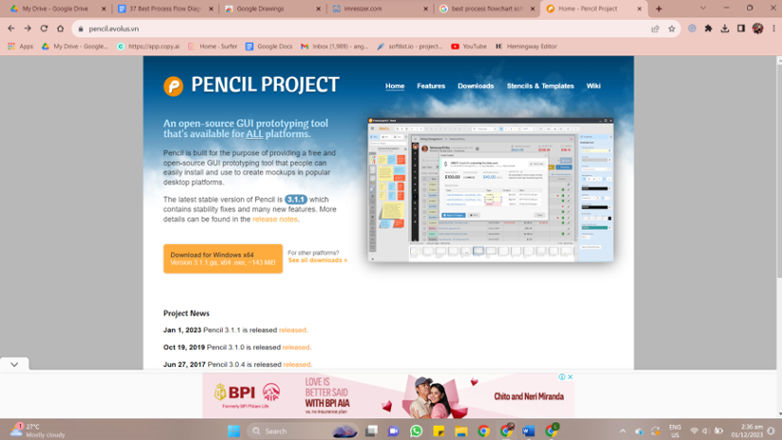Click the orange Pencil Project logo icon
This screenshot has height=440, width=782.
tap(173, 86)
